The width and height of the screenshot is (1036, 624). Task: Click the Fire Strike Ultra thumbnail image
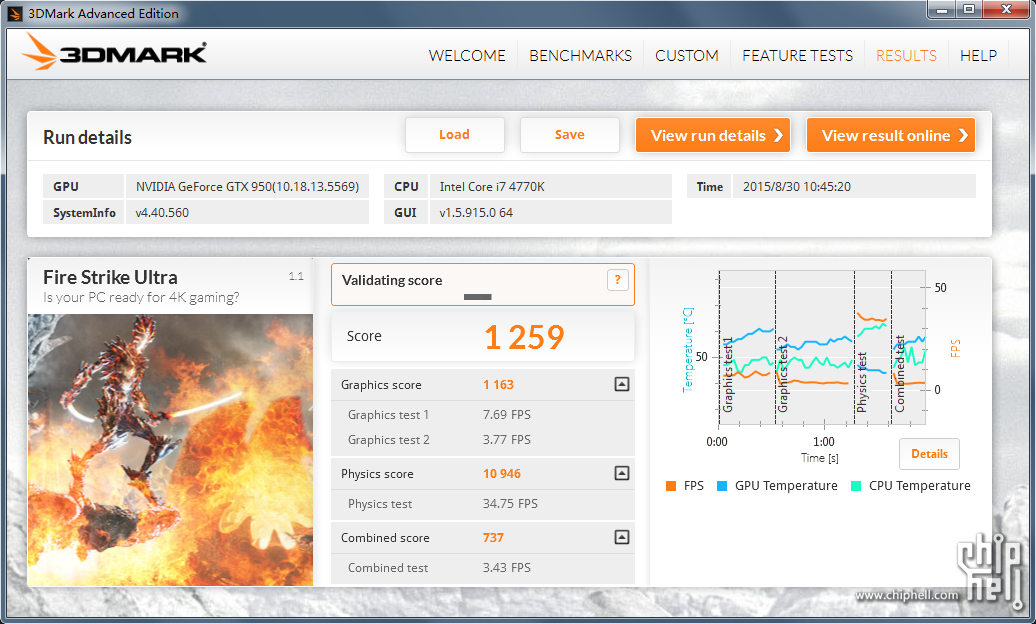tap(170, 449)
